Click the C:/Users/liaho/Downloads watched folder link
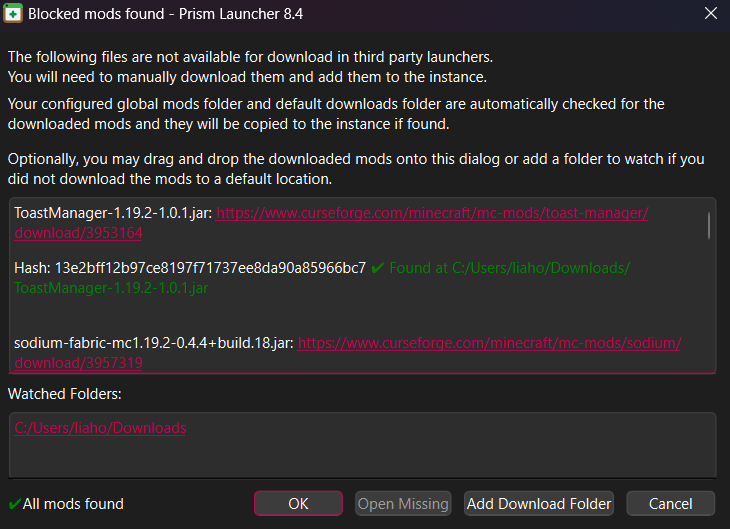 [100, 428]
